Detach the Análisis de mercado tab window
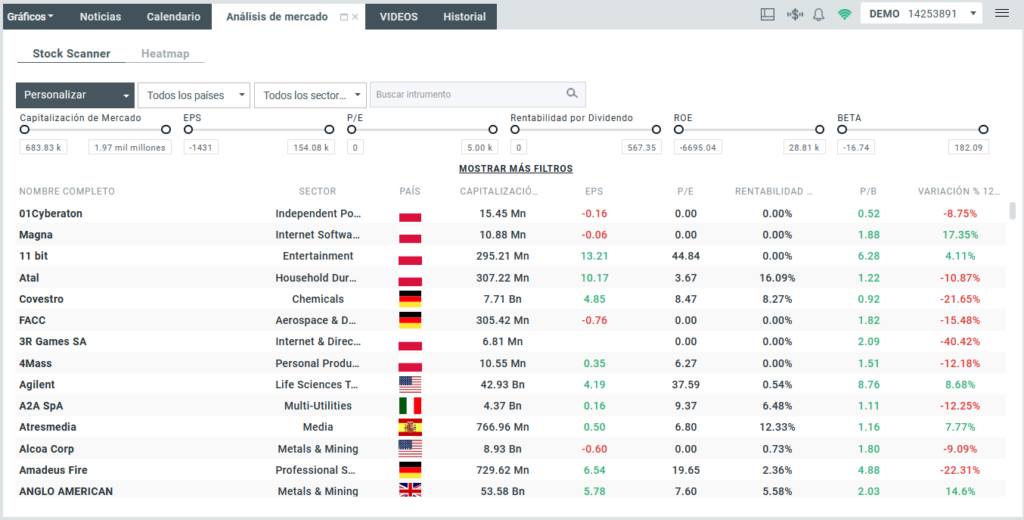 [x=344, y=18]
